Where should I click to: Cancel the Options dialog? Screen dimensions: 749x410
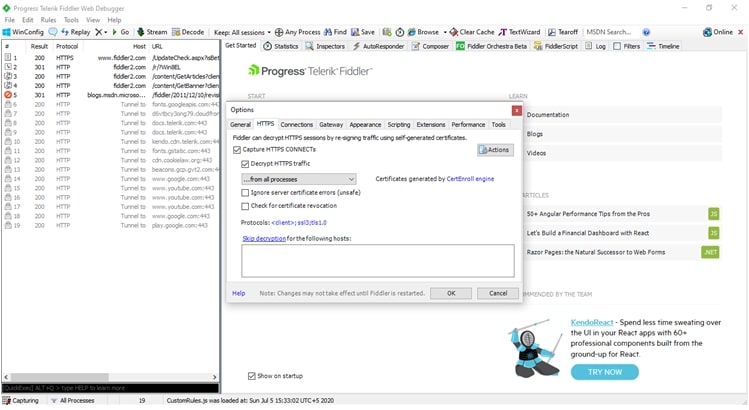click(x=498, y=293)
